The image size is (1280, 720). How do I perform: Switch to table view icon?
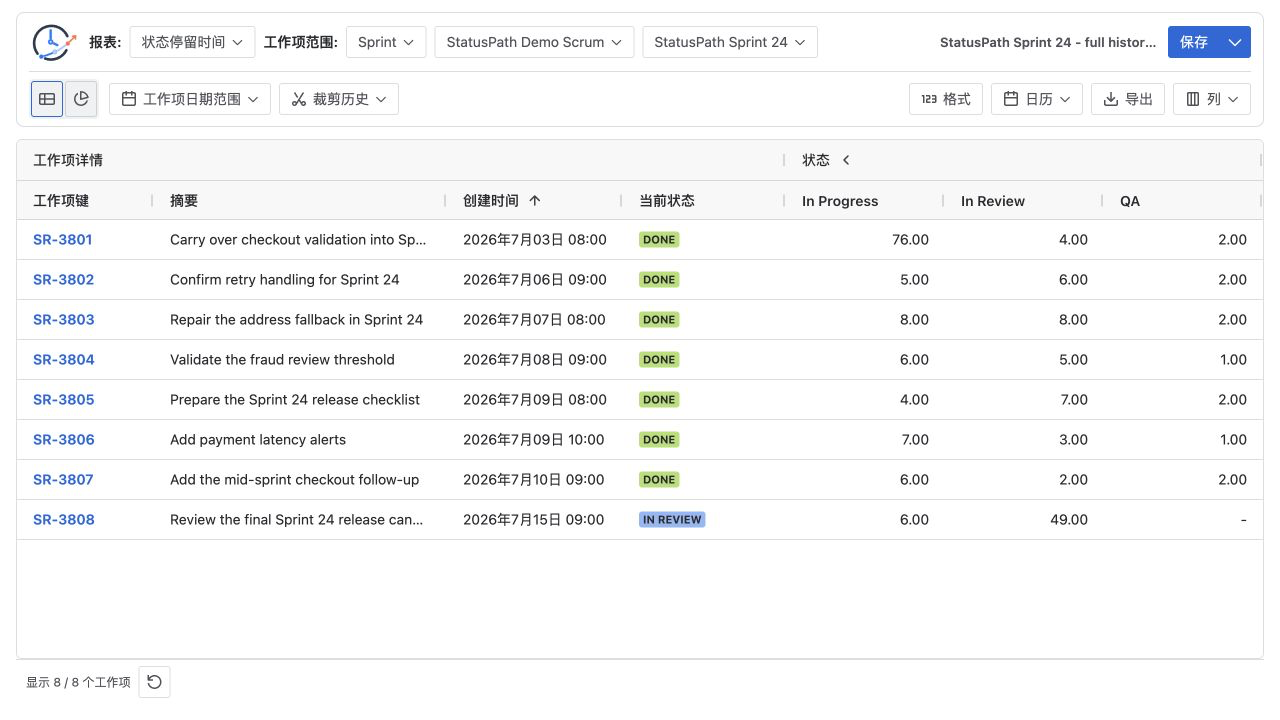pos(47,99)
